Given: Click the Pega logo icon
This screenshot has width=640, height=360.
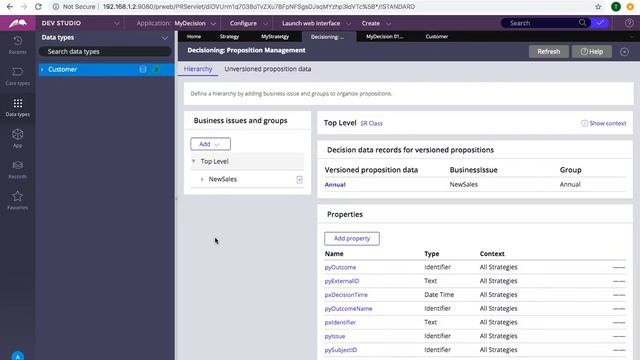Looking at the screenshot, I should click(x=18, y=23).
